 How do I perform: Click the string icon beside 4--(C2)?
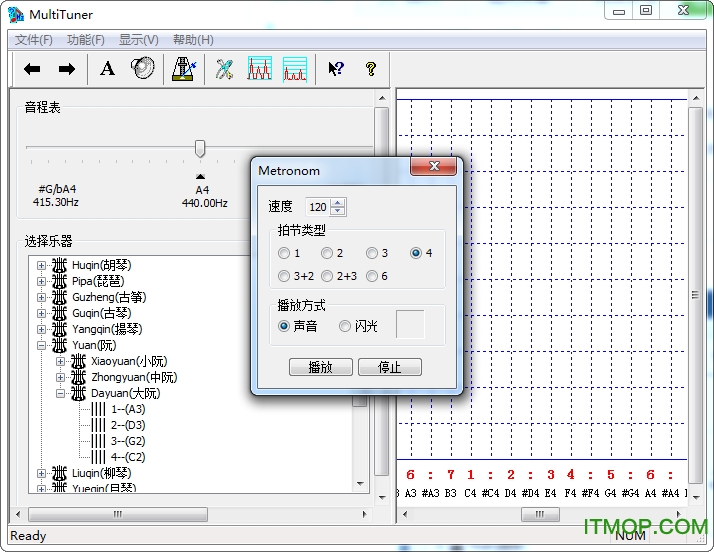(x=98, y=457)
